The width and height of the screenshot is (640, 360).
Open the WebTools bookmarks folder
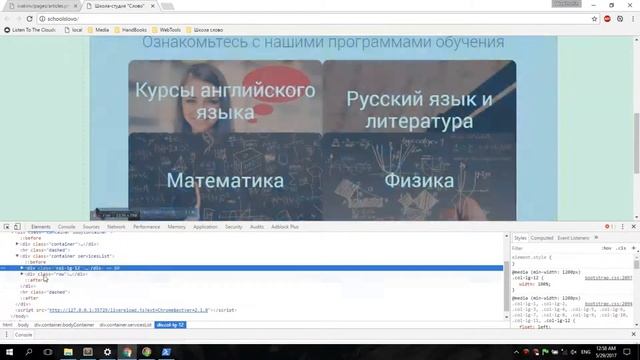167,30
